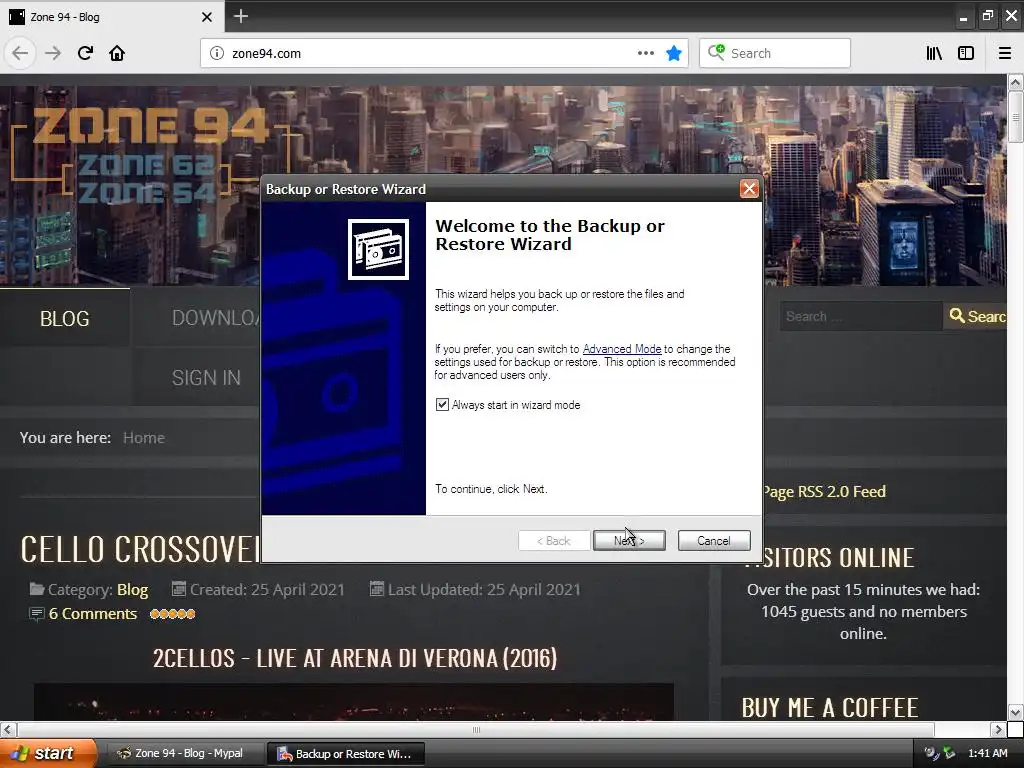Go back using the browser back arrow
Viewport: 1024px width, 768px height.
(x=20, y=53)
